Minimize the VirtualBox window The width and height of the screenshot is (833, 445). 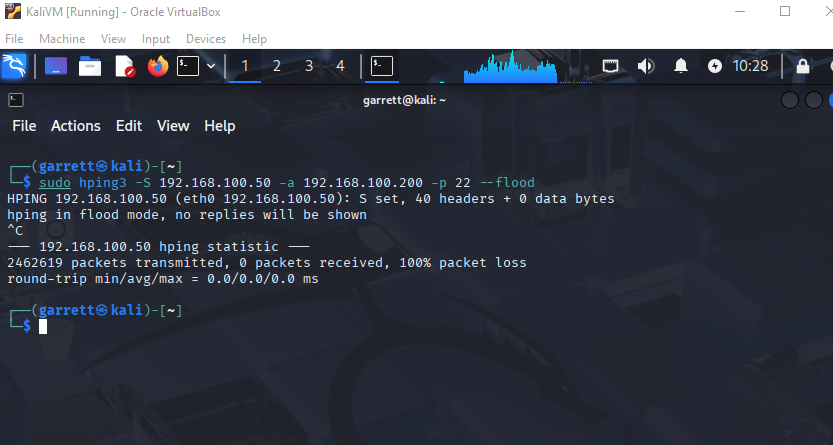coord(740,11)
